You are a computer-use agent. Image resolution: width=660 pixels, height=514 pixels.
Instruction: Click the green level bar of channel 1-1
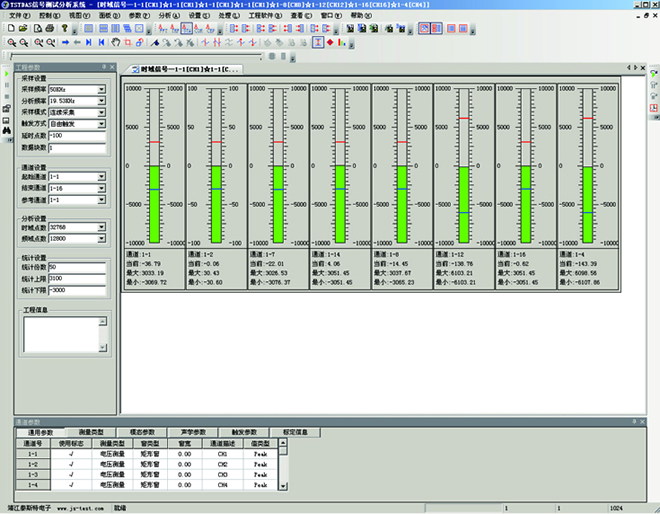[154, 205]
